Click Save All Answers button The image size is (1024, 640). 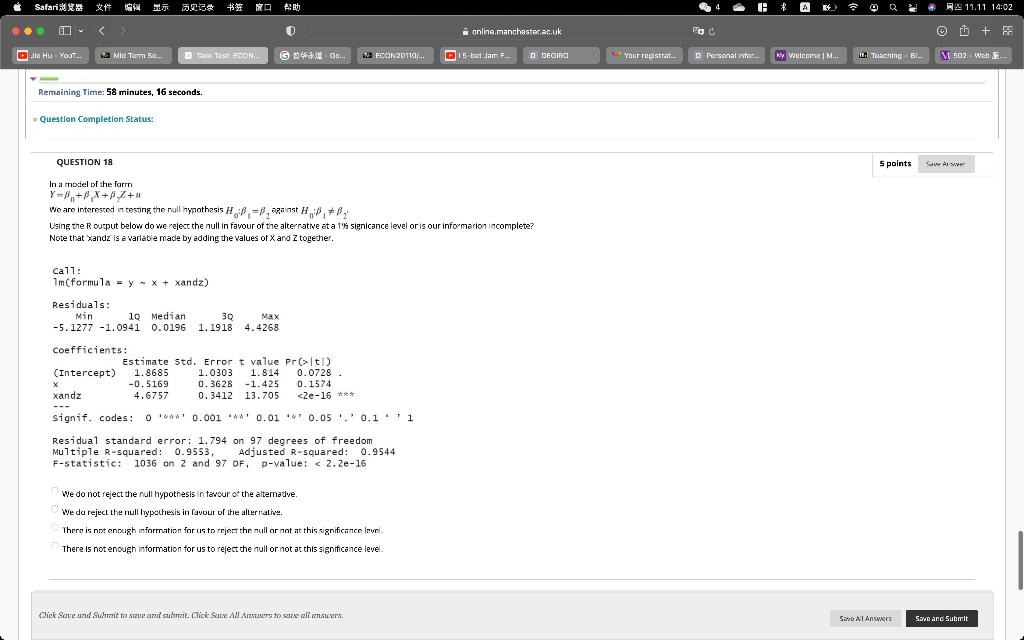click(x=865, y=618)
